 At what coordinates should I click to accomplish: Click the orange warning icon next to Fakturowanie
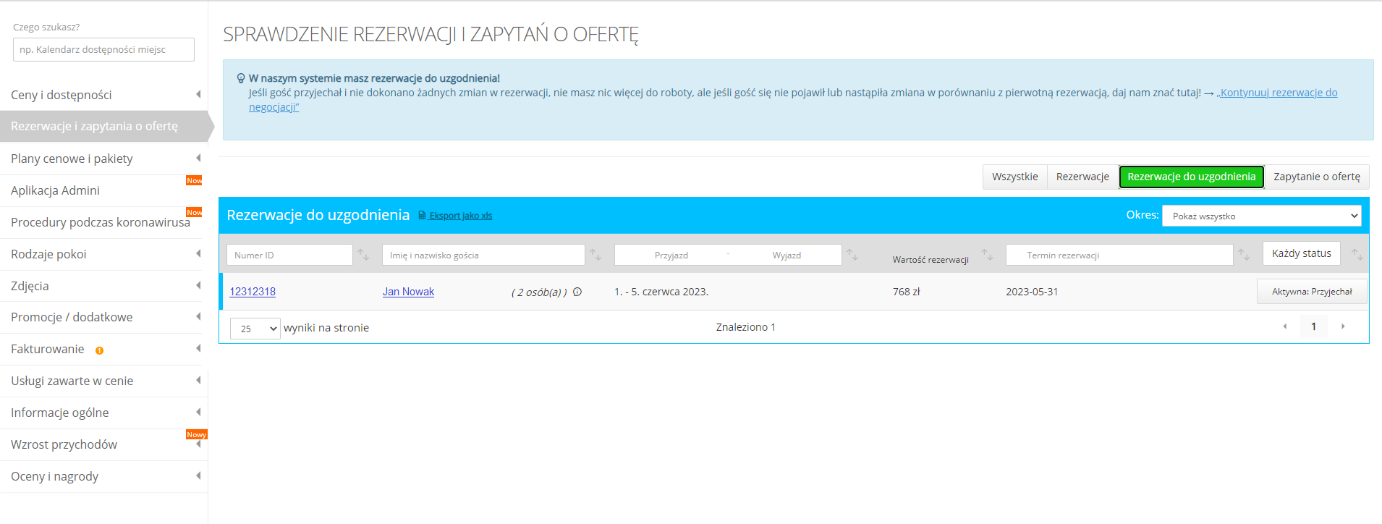[x=99, y=350]
